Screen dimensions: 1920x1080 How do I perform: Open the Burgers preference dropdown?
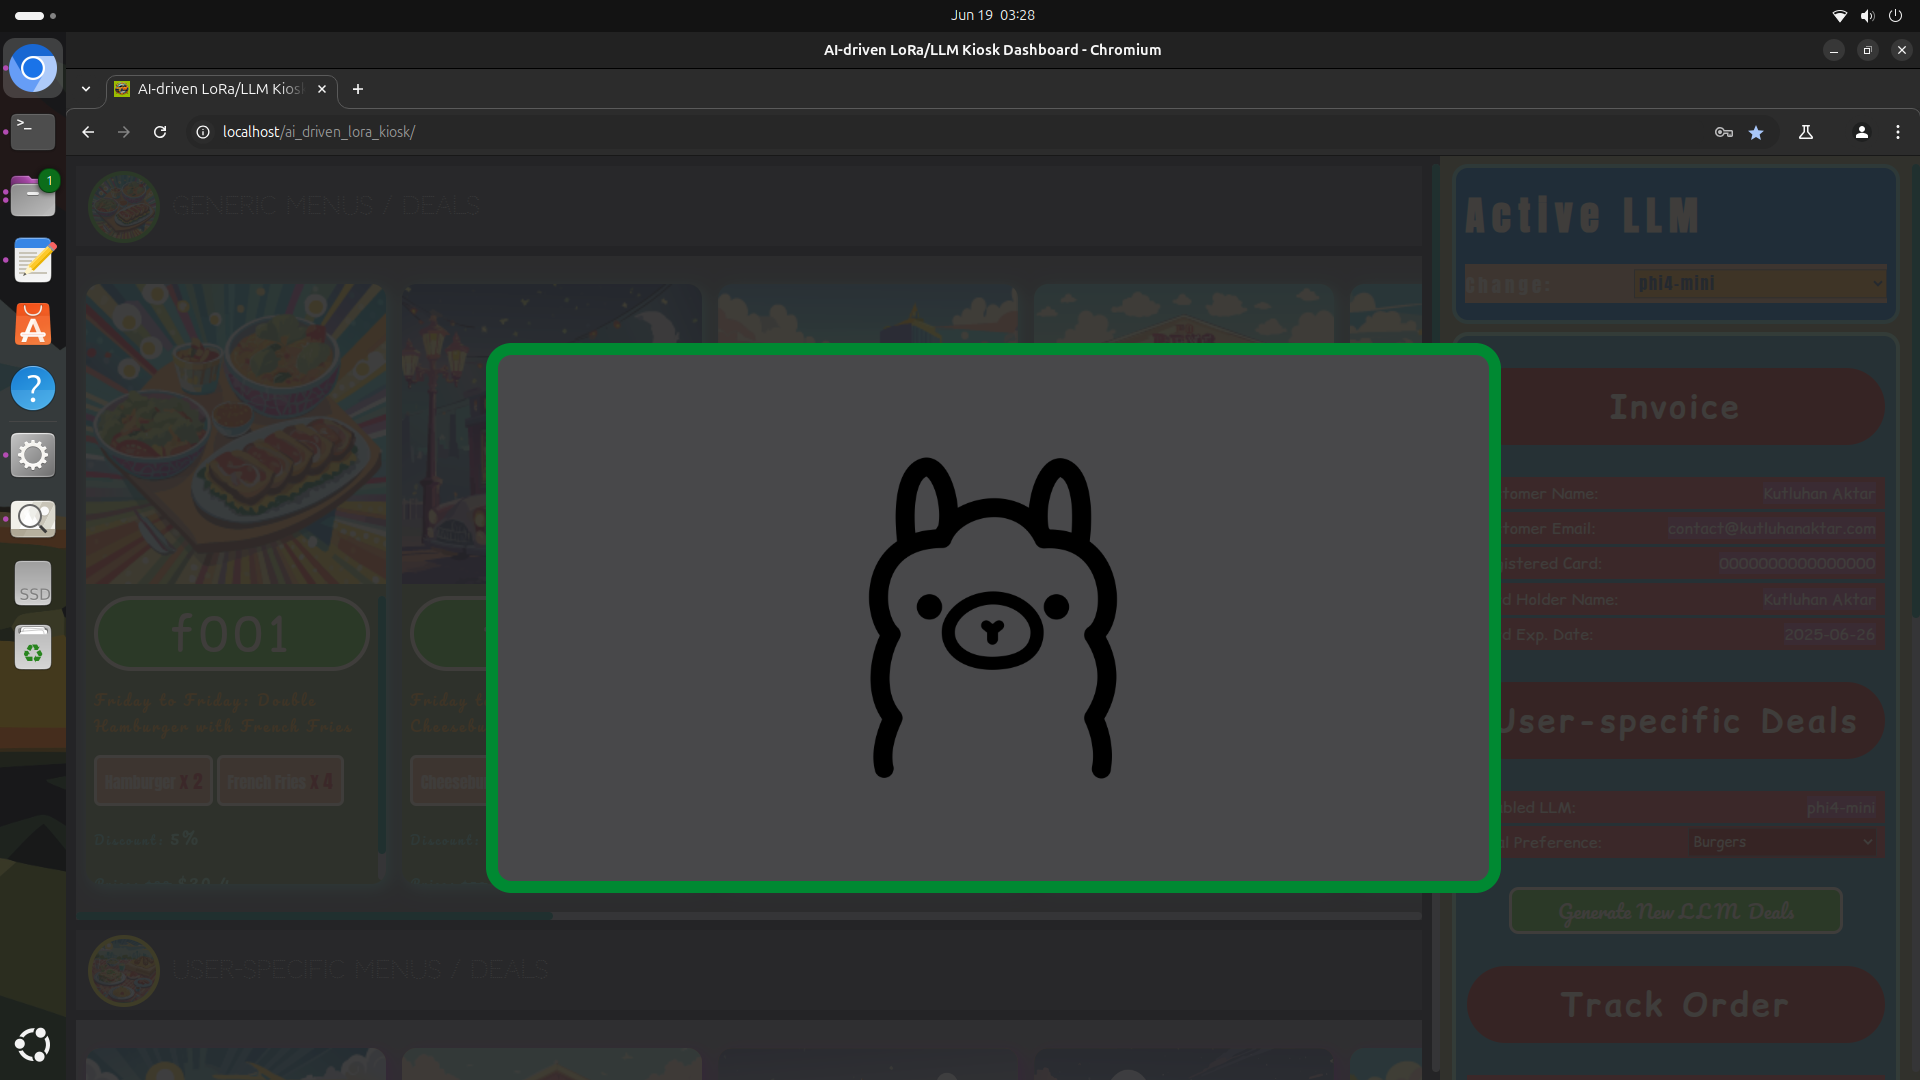(1782, 842)
